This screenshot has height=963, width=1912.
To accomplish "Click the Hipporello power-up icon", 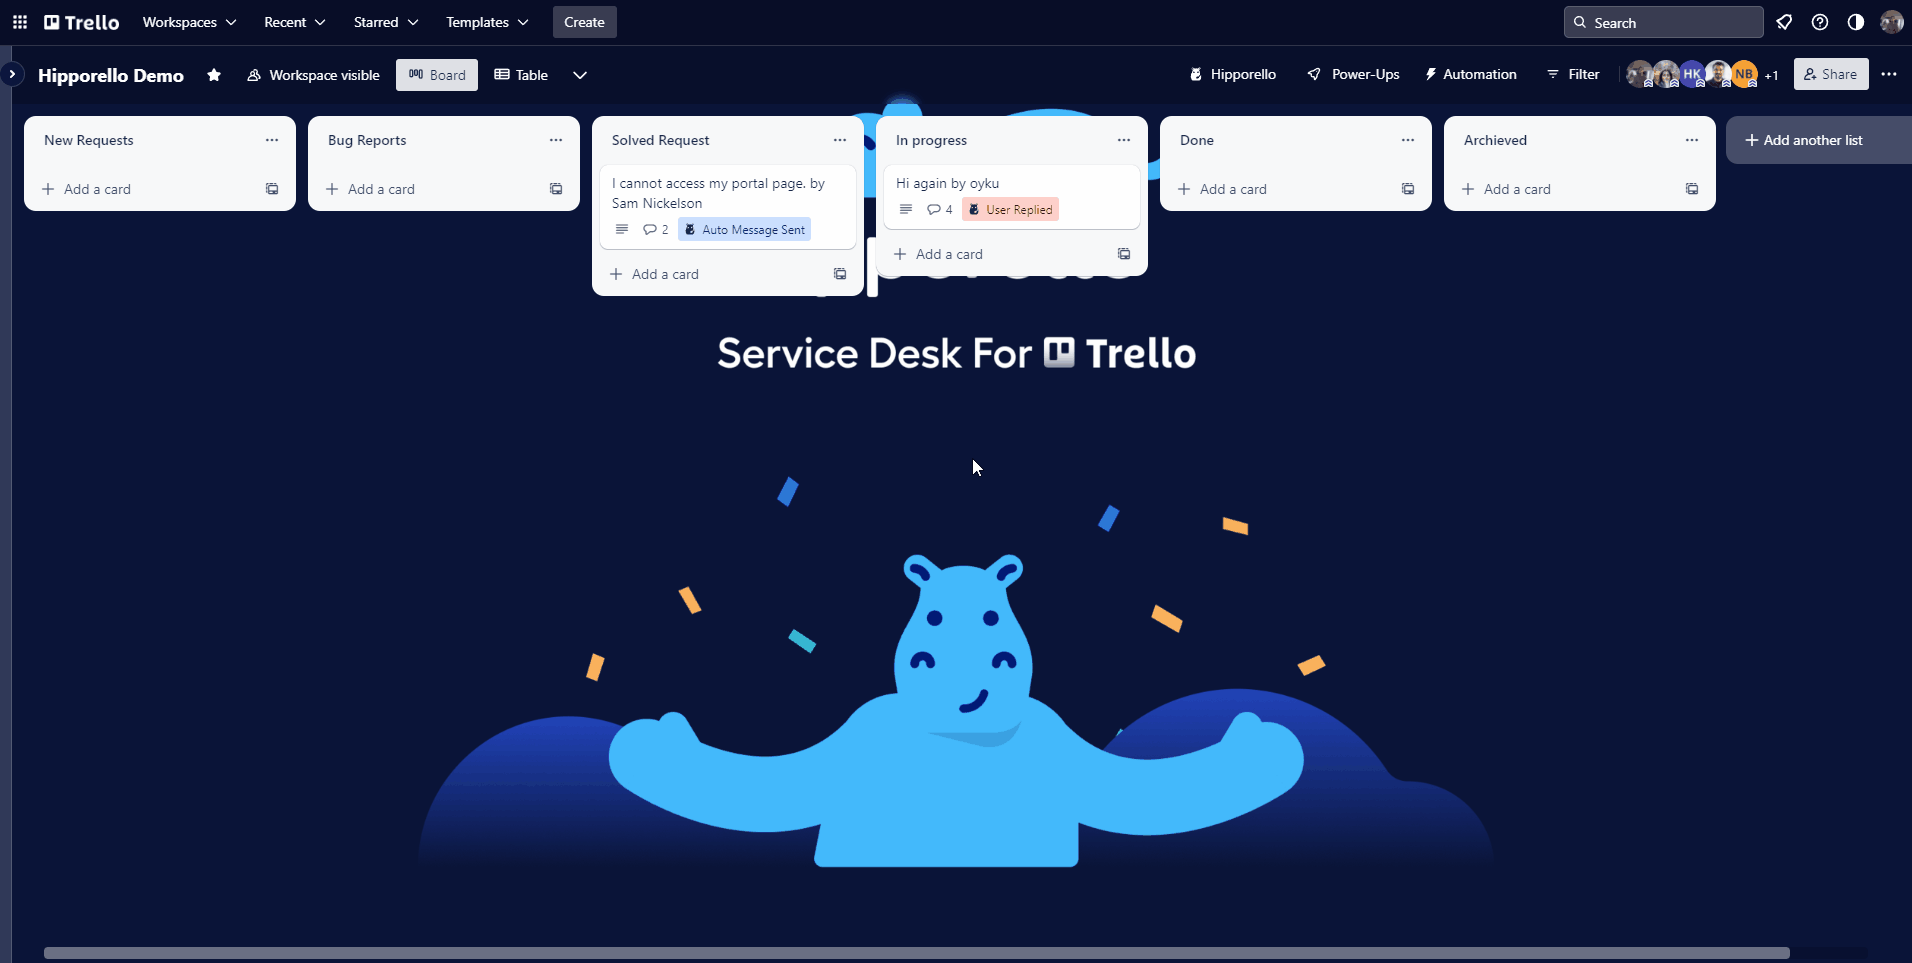I will pyautogui.click(x=1196, y=74).
